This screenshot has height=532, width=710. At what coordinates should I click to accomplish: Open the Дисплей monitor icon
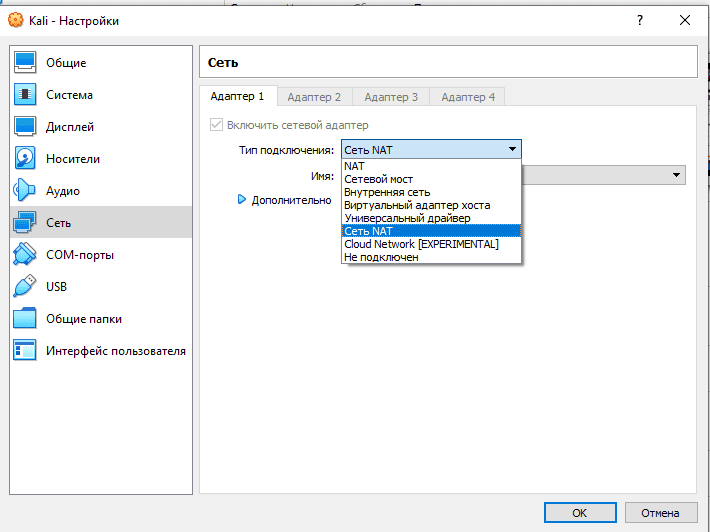tap(26, 127)
